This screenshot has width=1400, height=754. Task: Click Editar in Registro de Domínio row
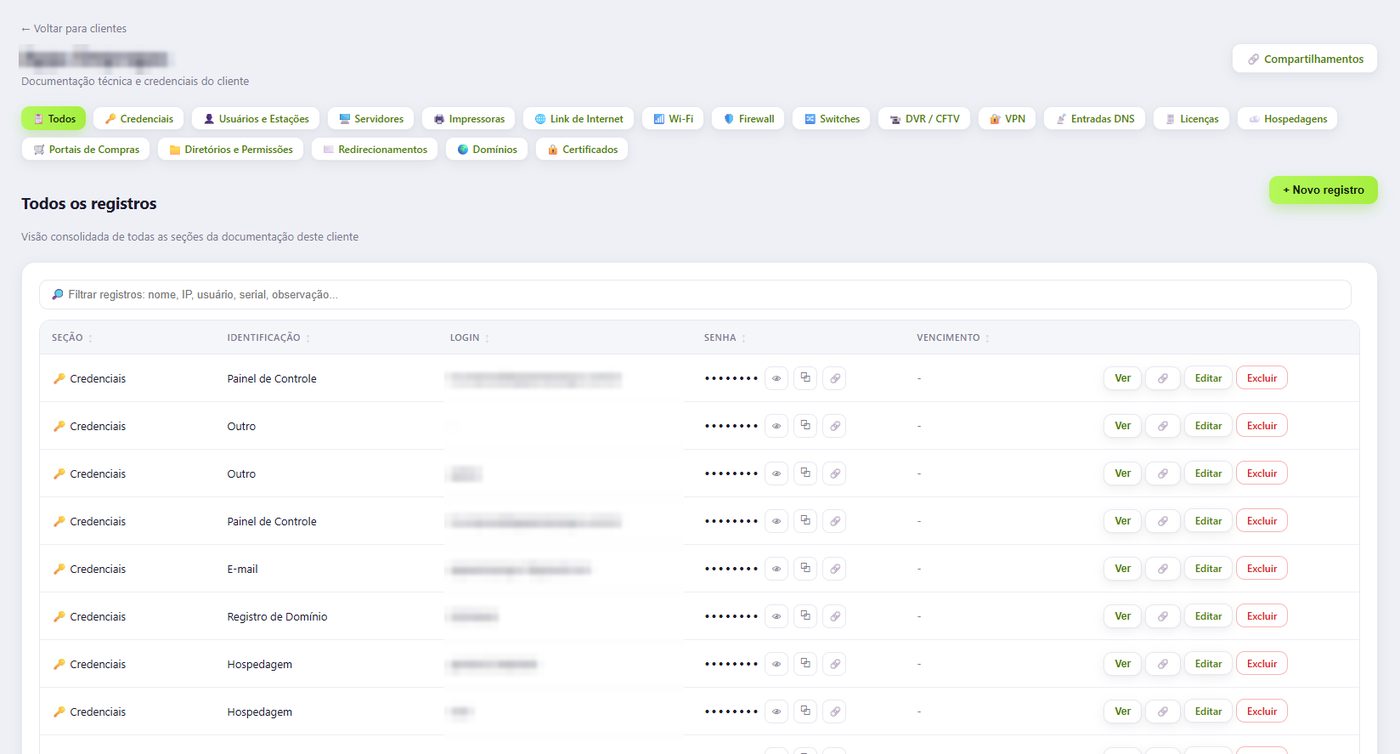(1208, 616)
